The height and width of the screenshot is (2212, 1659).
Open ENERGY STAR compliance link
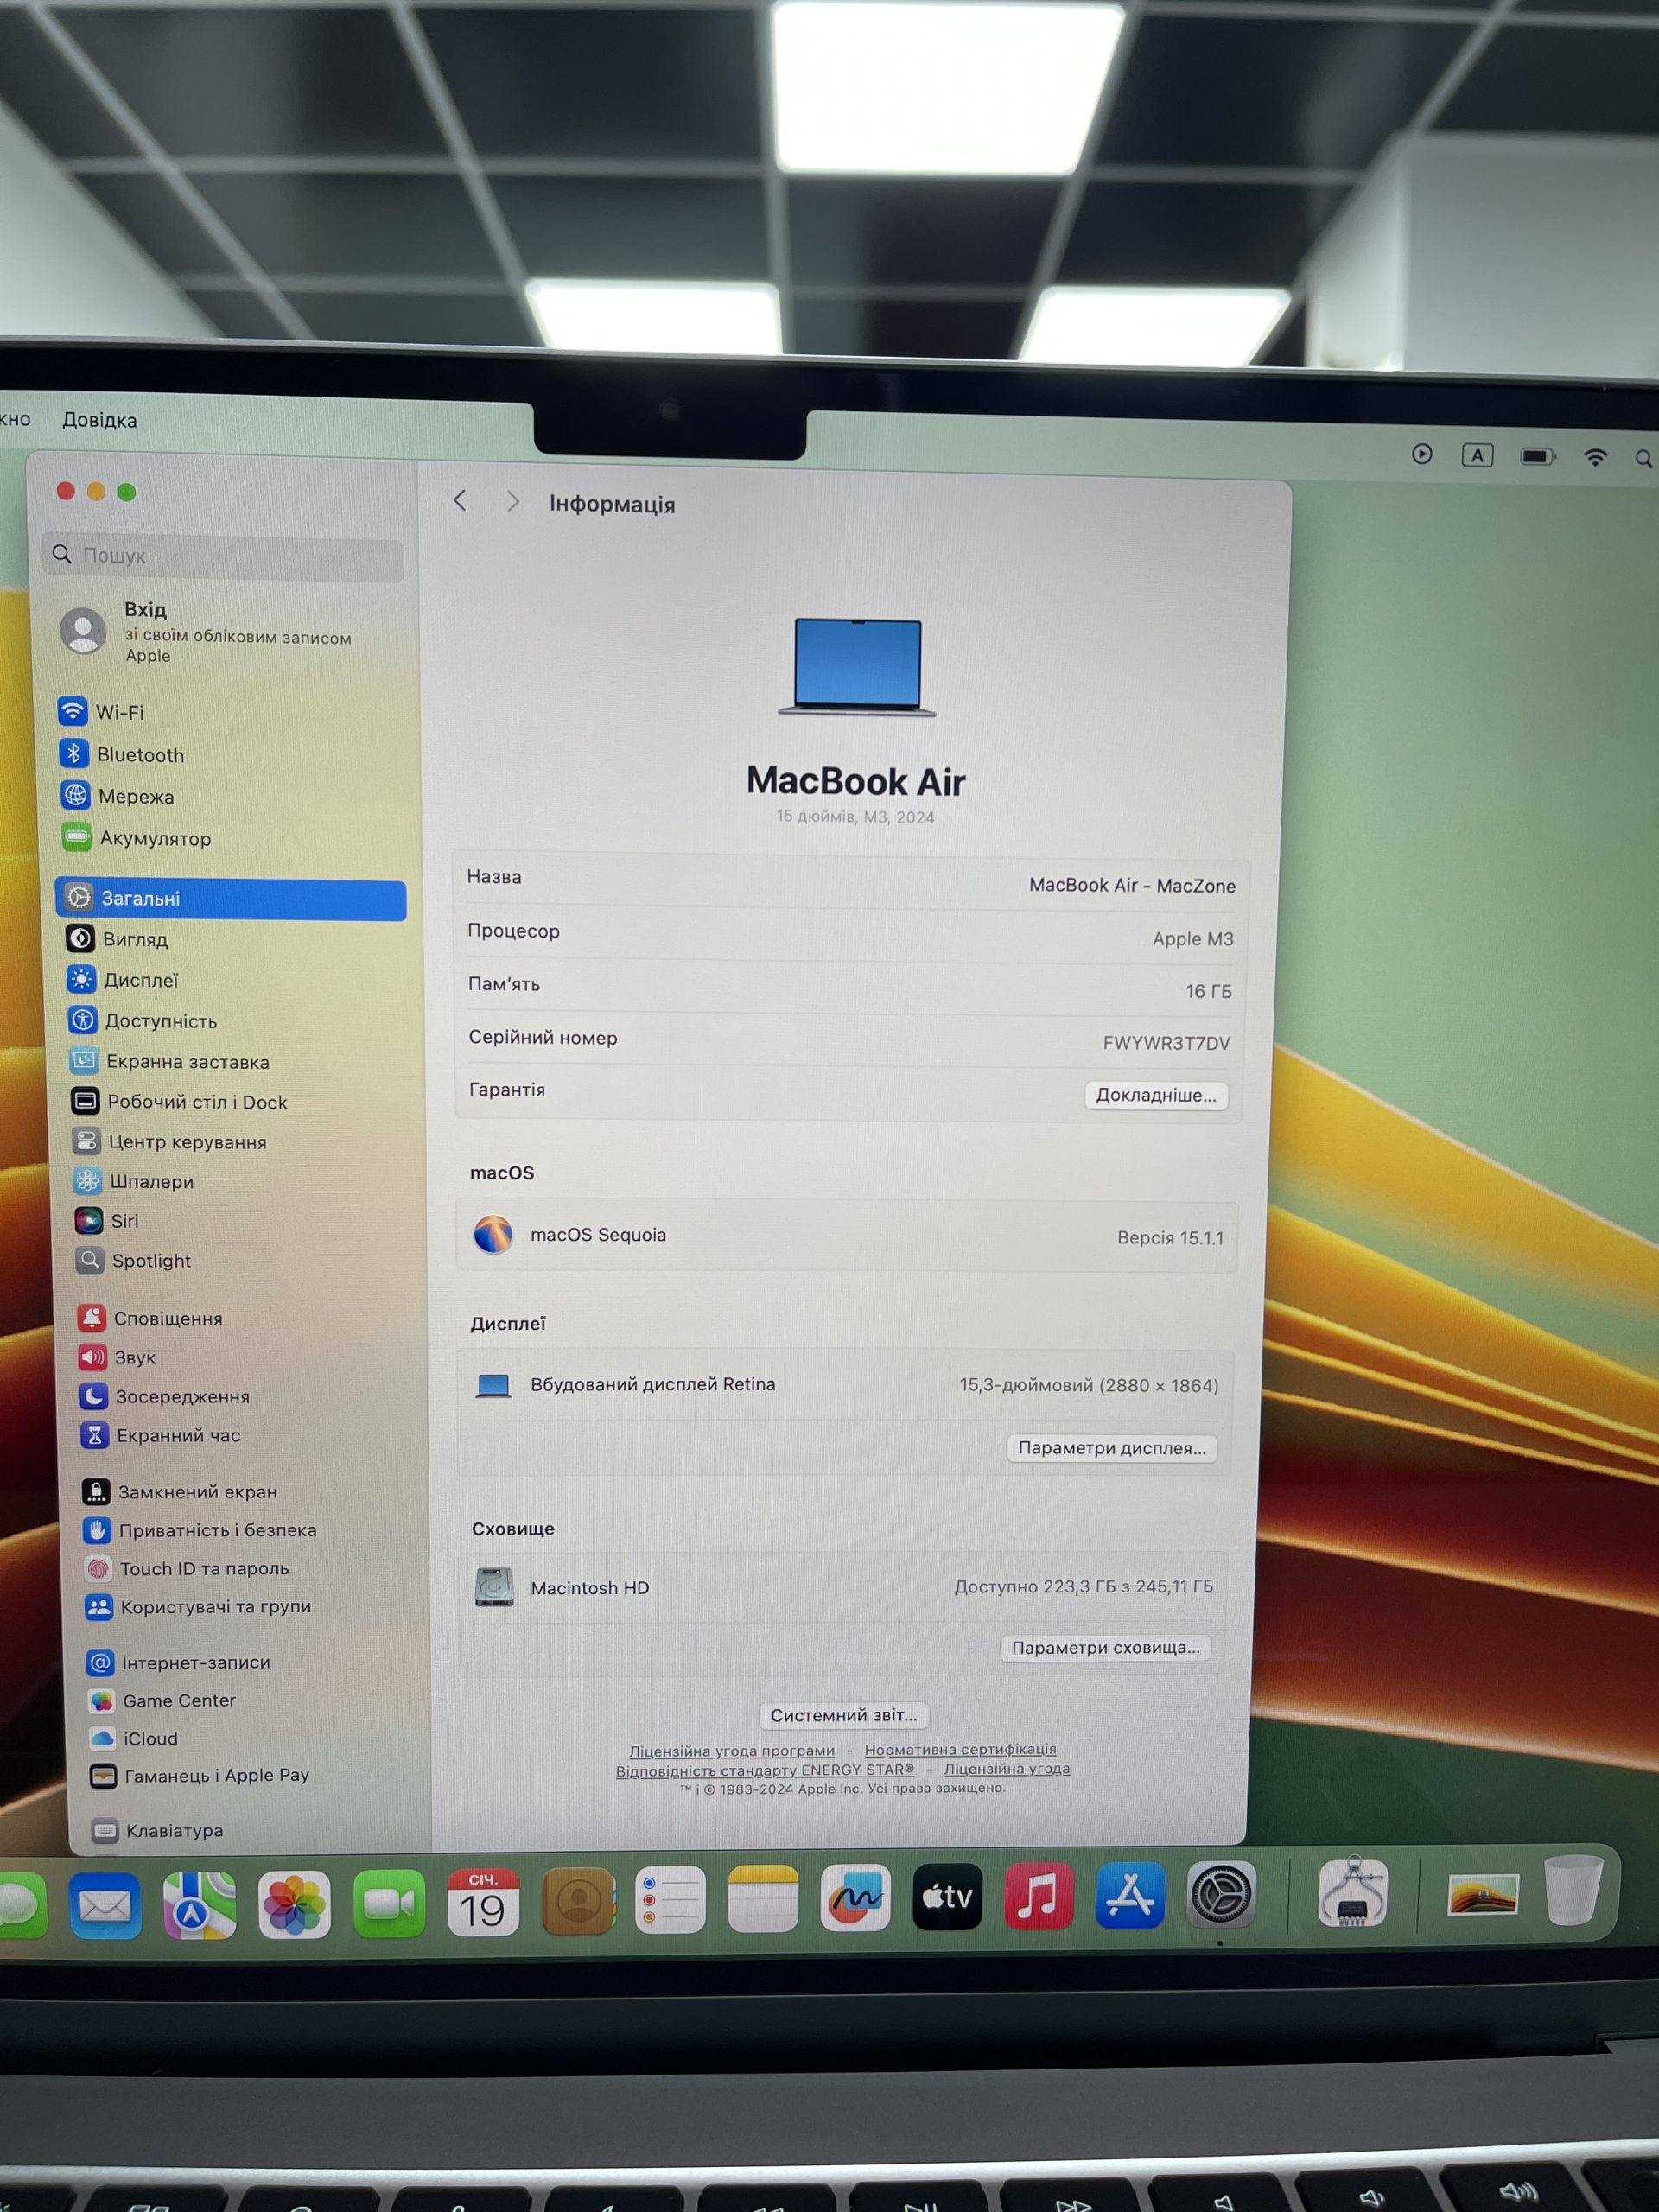[x=765, y=1770]
